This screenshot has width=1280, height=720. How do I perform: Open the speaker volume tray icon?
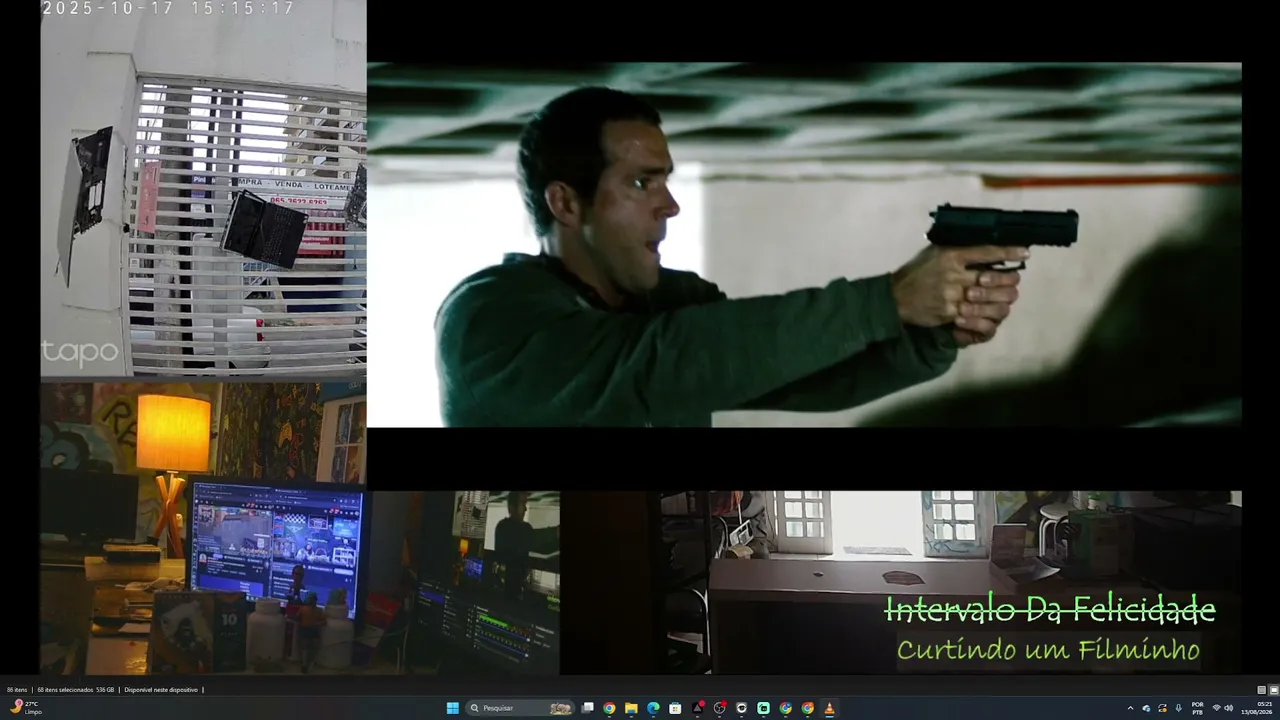click(x=1229, y=708)
